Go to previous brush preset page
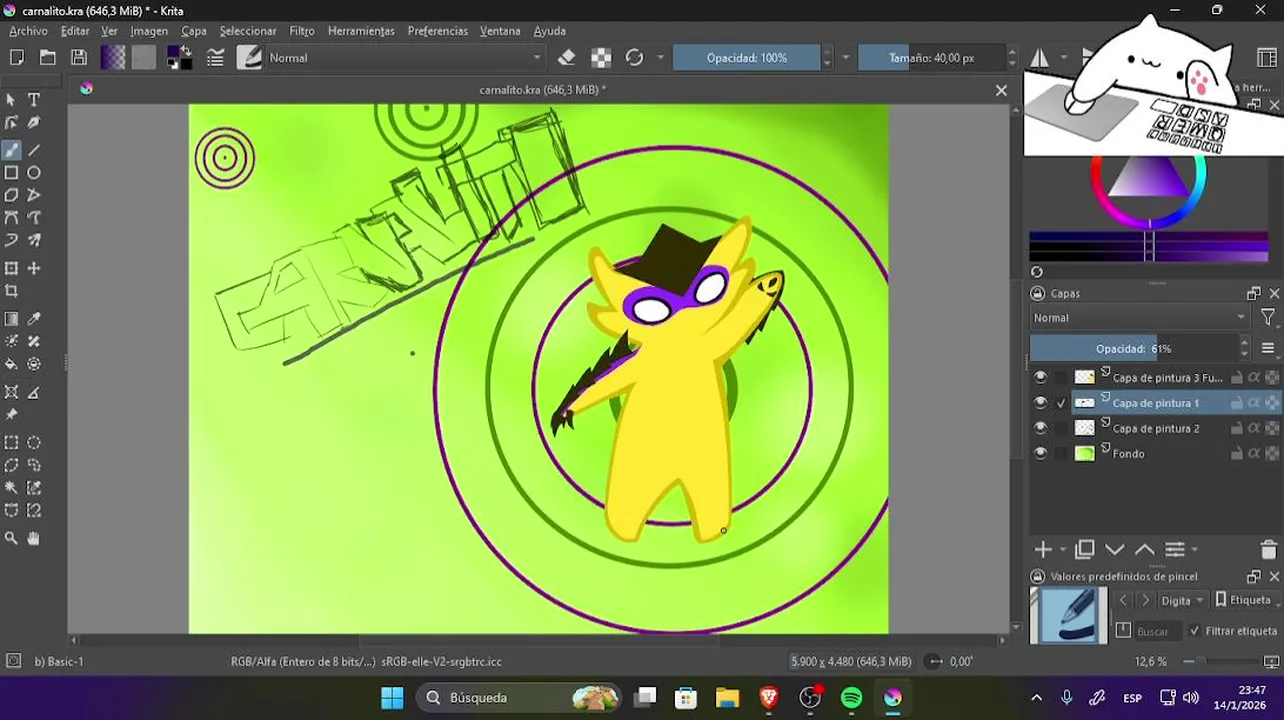 (1122, 601)
